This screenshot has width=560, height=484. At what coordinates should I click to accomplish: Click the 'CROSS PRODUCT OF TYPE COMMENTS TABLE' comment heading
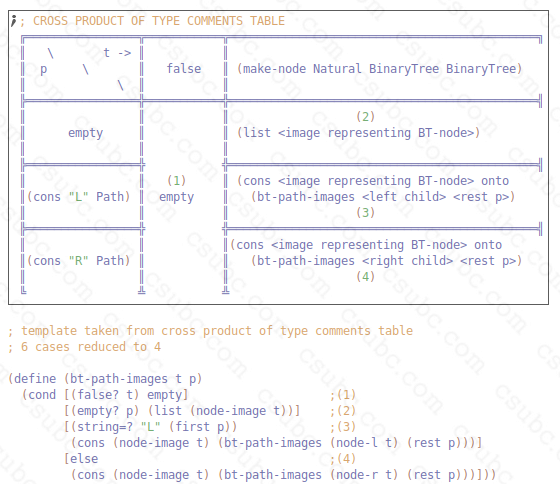tap(159, 21)
